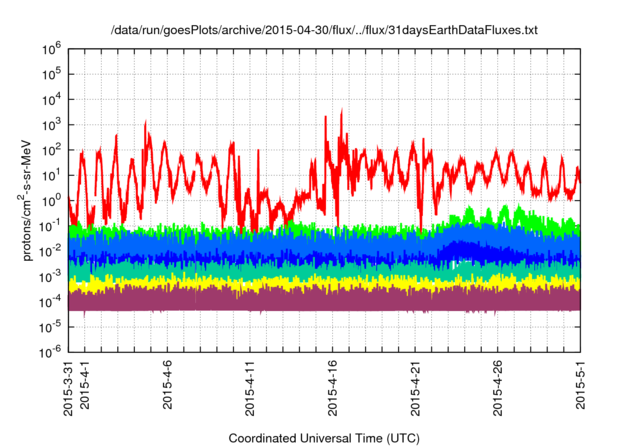Click the 10^0 y-axis tick label
Viewport: 640px width, 448px height.
(52, 201)
